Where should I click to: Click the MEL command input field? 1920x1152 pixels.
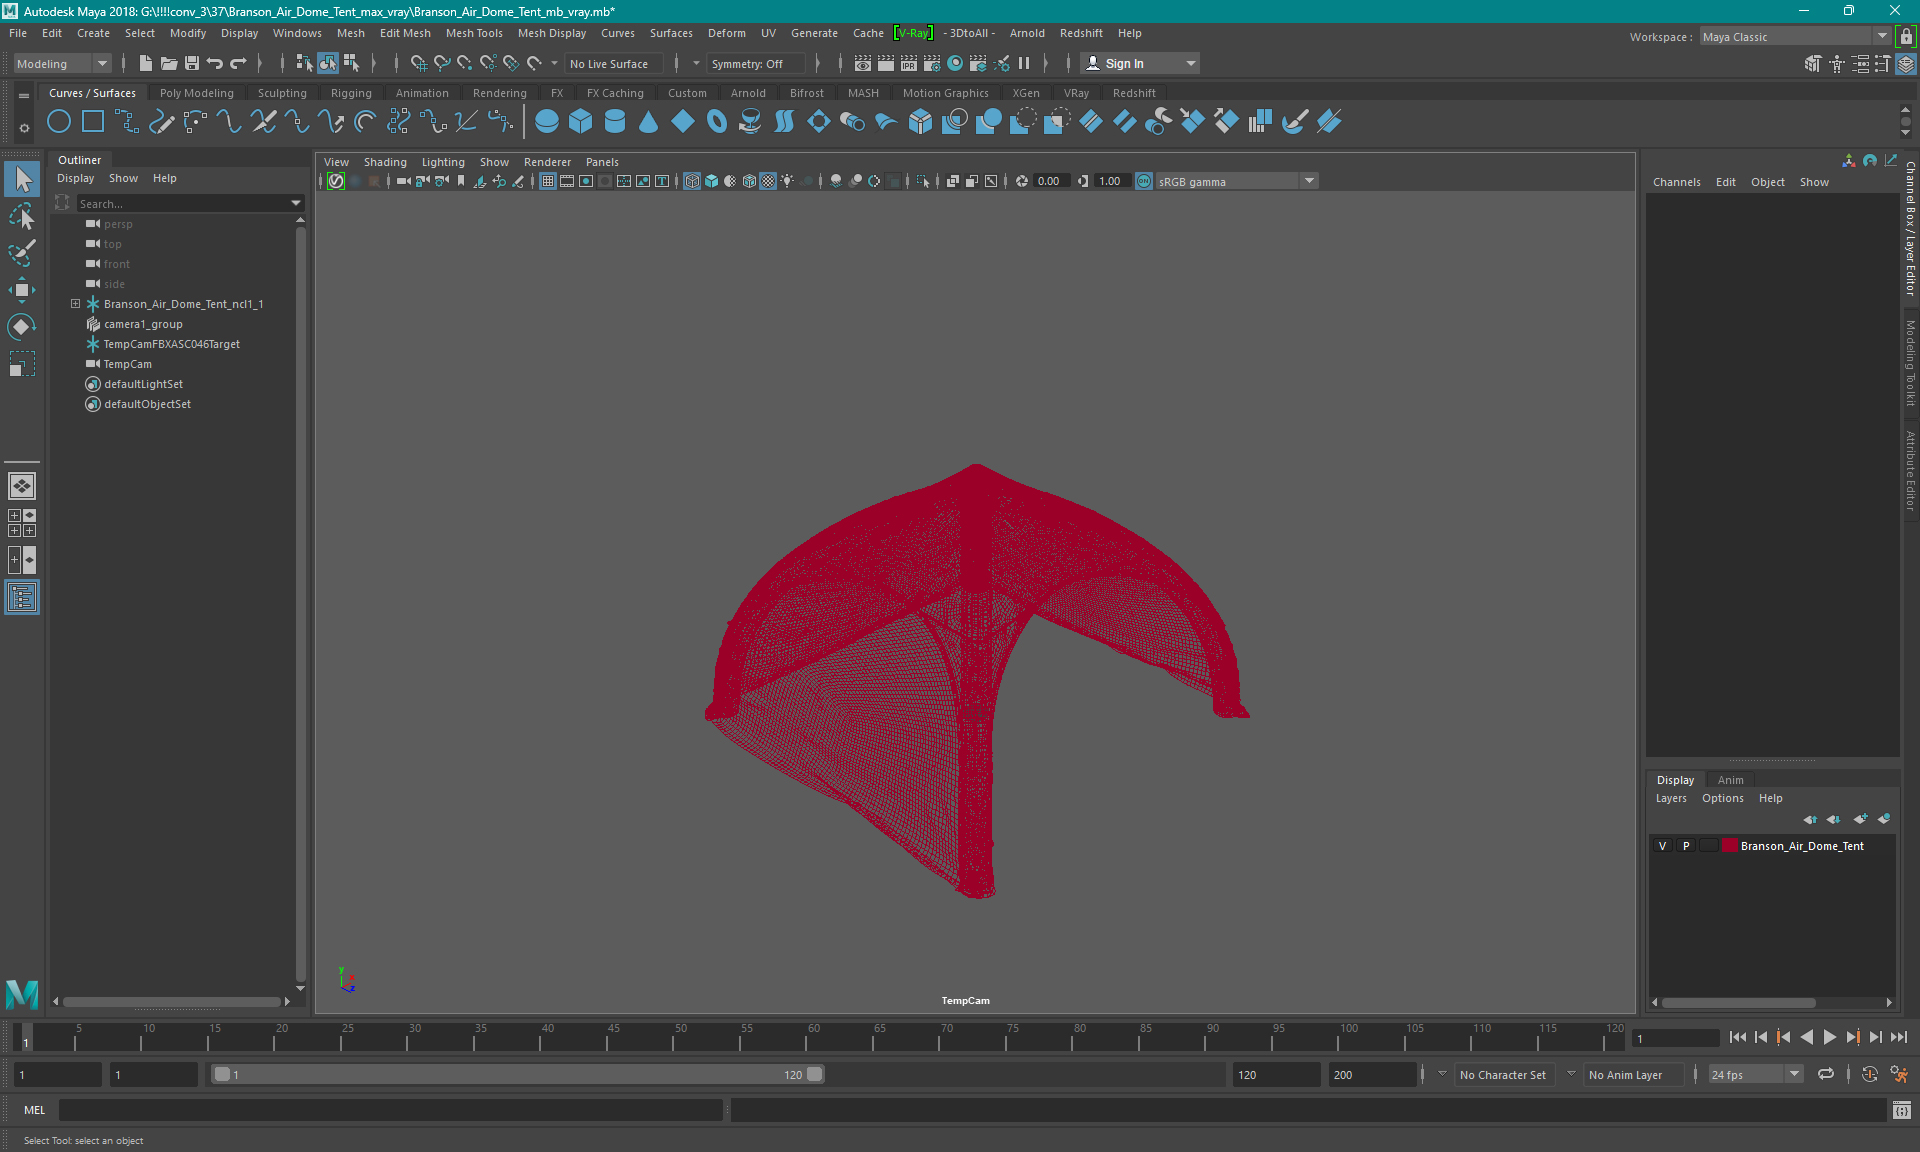pyautogui.click(x=390, y=1110)
